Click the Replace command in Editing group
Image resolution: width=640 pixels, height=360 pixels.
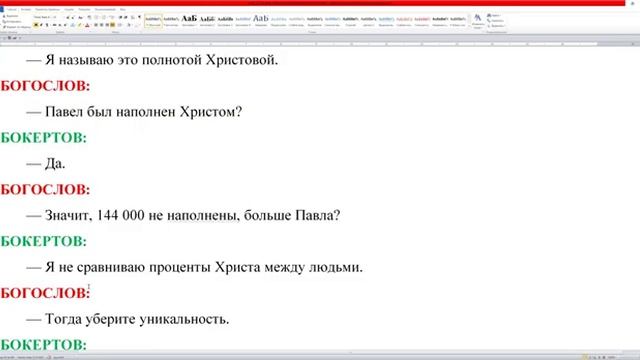(496, 20)
